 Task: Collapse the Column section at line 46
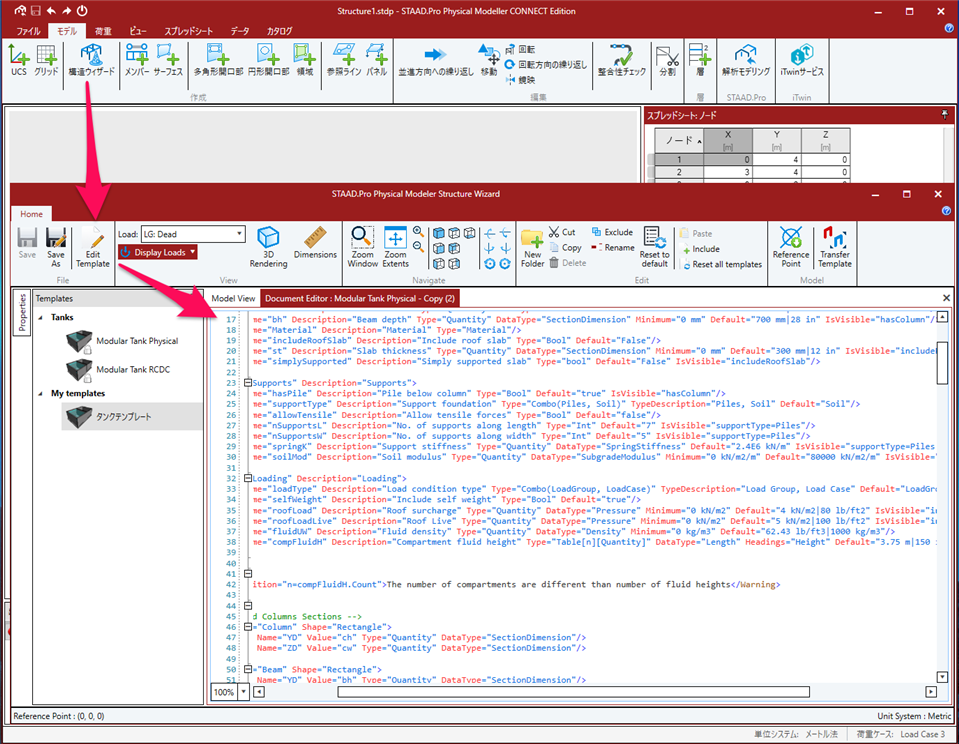pyautogui.click(x=248, y=627)
